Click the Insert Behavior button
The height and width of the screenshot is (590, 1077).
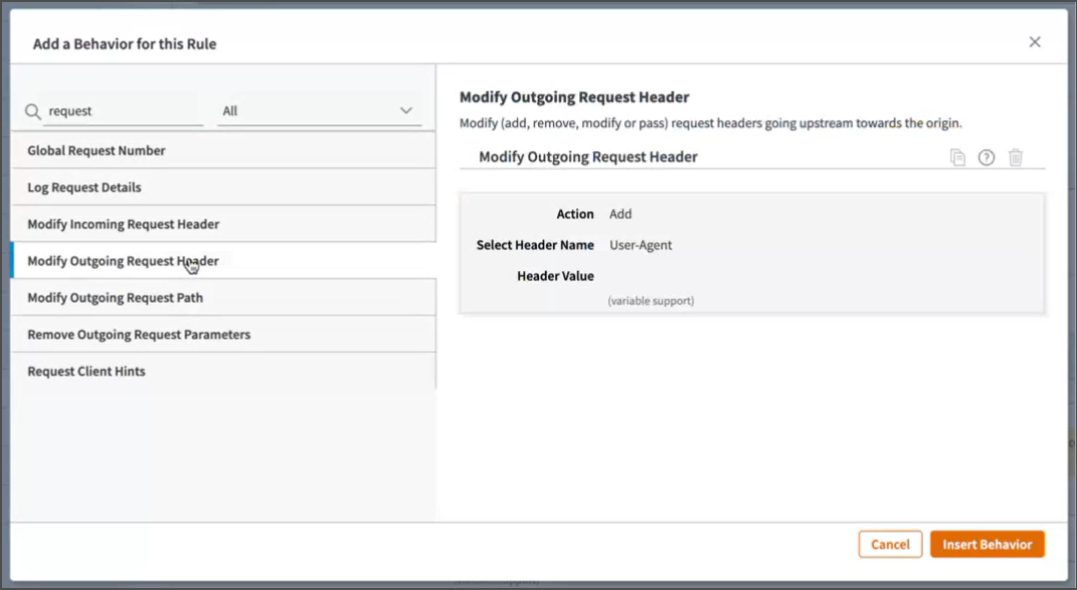click(x=987, y=545)
